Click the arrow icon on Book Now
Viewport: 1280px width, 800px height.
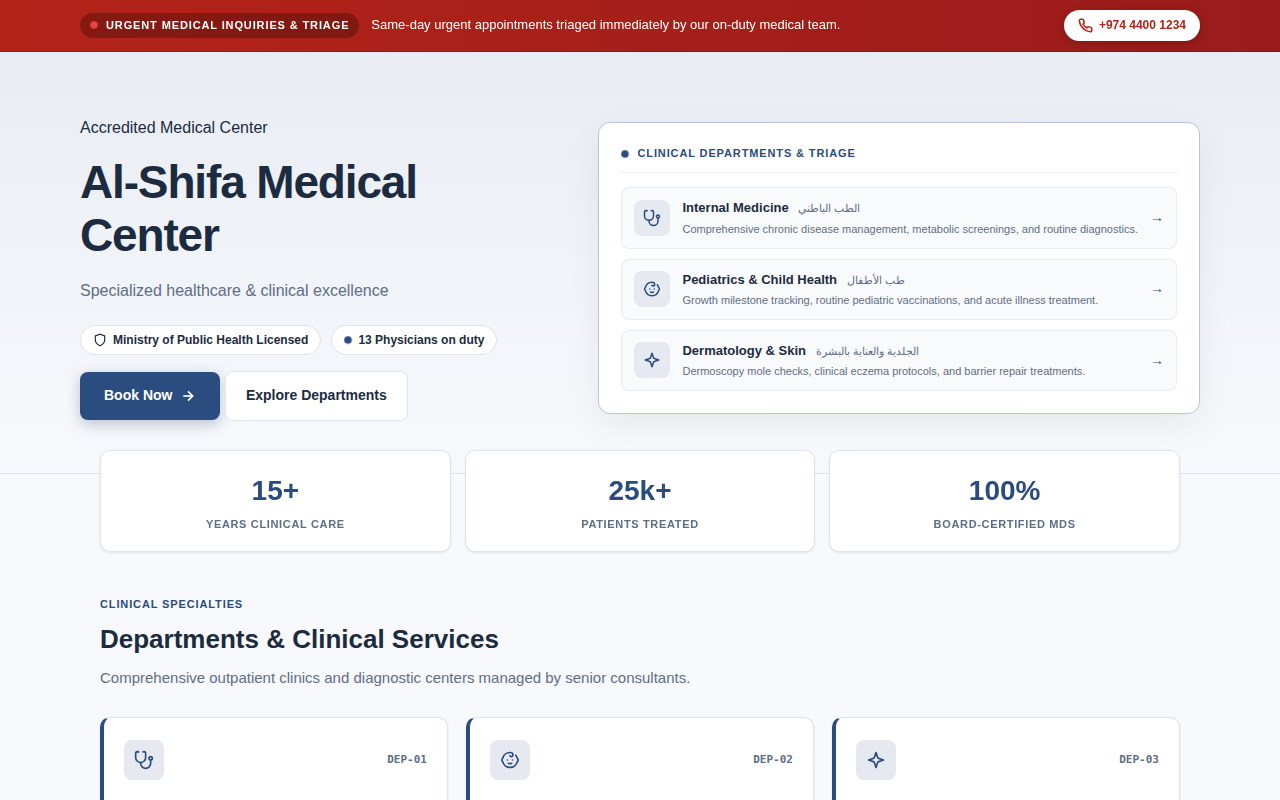[188, 396]
